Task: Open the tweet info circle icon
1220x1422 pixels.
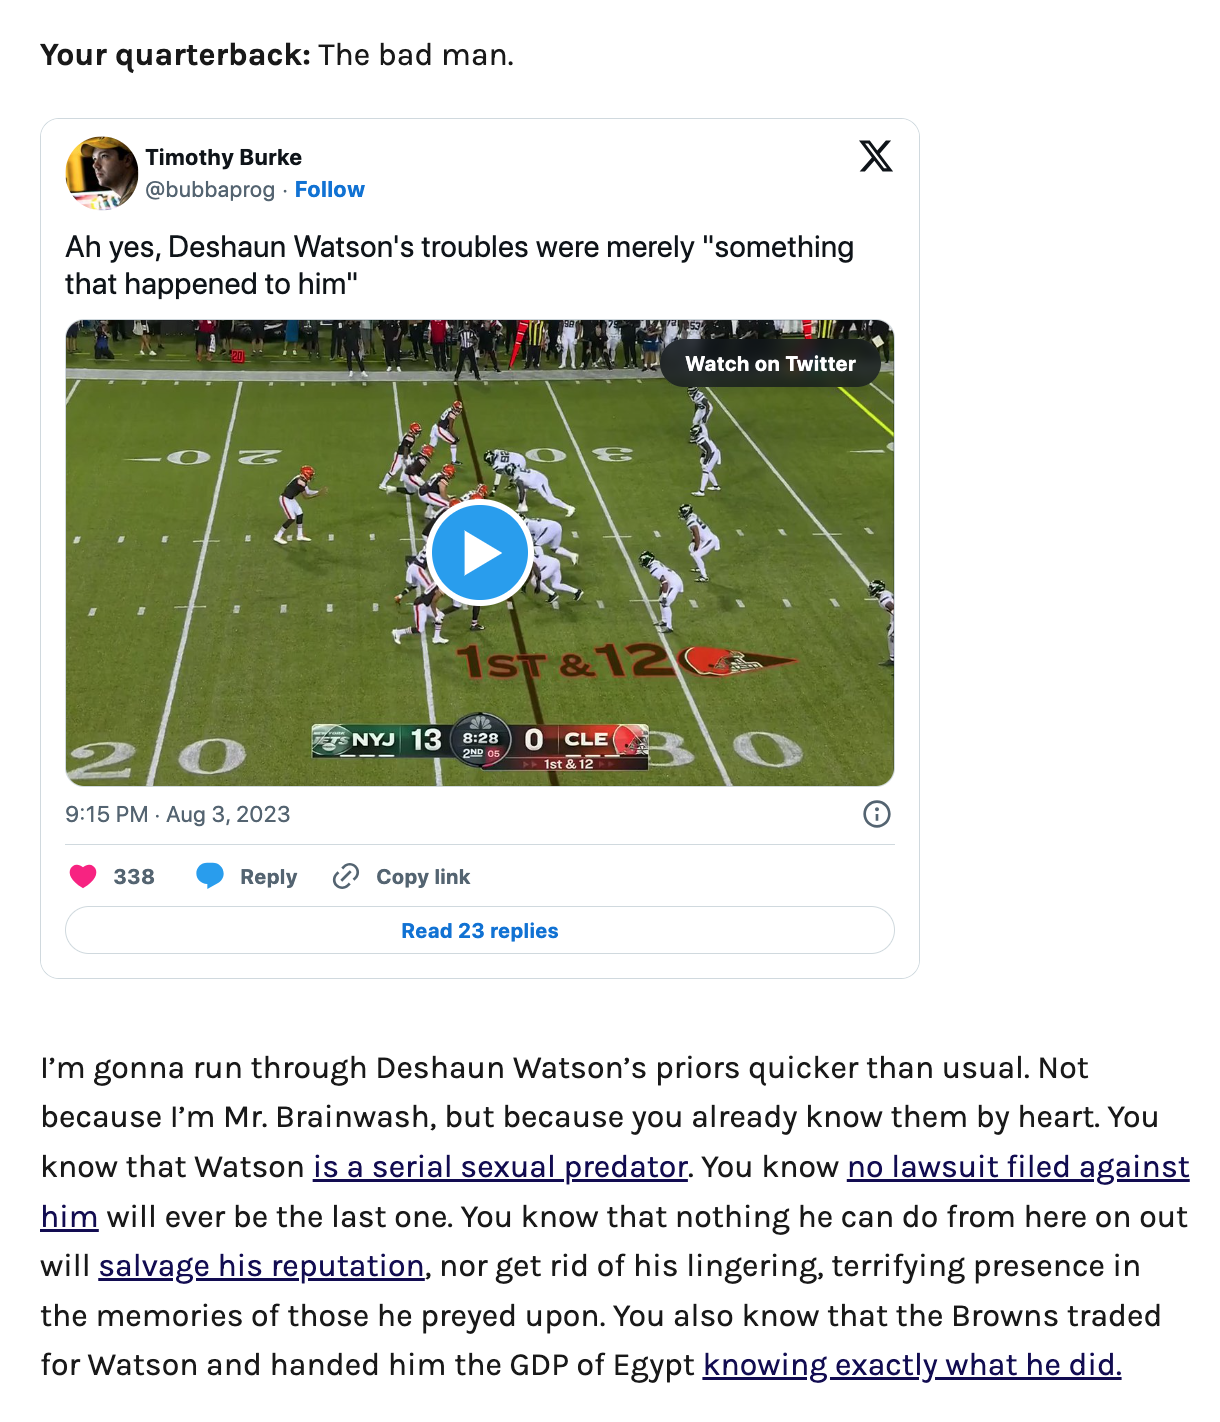Action: [x=877, y=814]
